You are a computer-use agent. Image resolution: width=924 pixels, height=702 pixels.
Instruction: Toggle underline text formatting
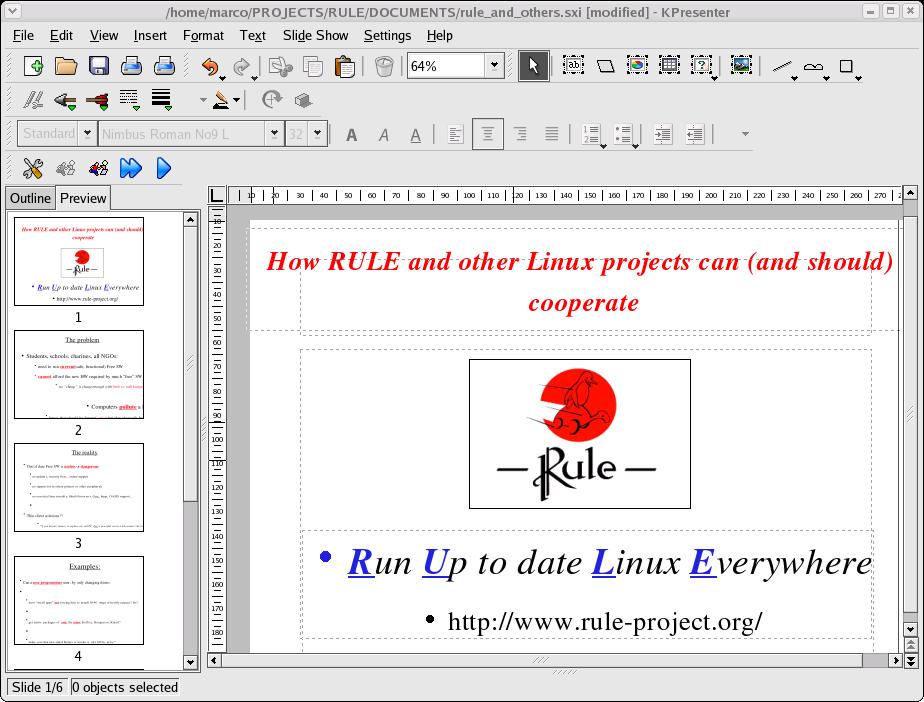(x=415, y=135)
